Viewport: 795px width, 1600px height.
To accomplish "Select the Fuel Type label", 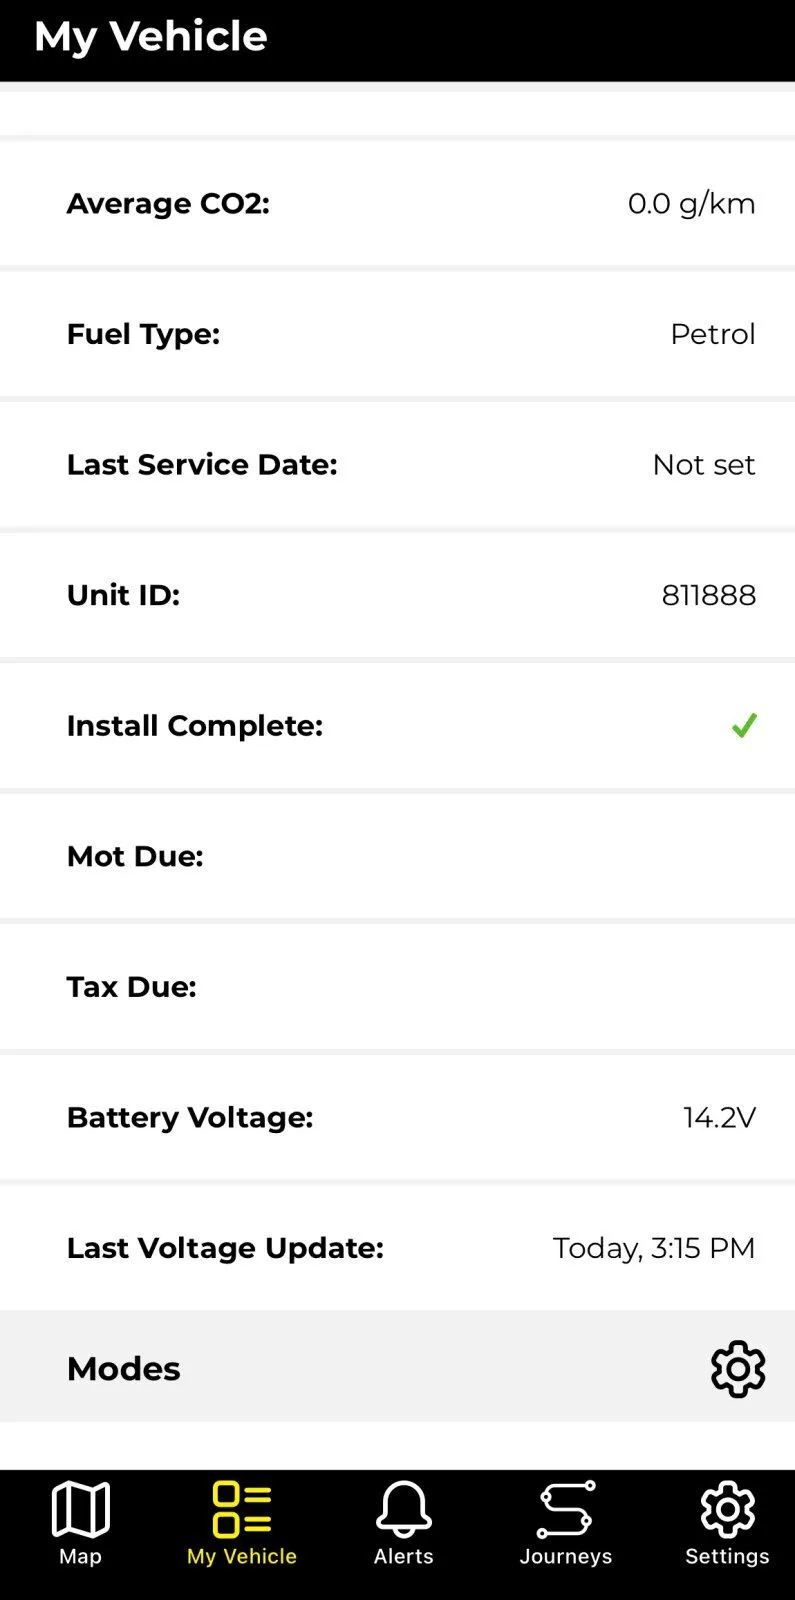I will [143, 334].
